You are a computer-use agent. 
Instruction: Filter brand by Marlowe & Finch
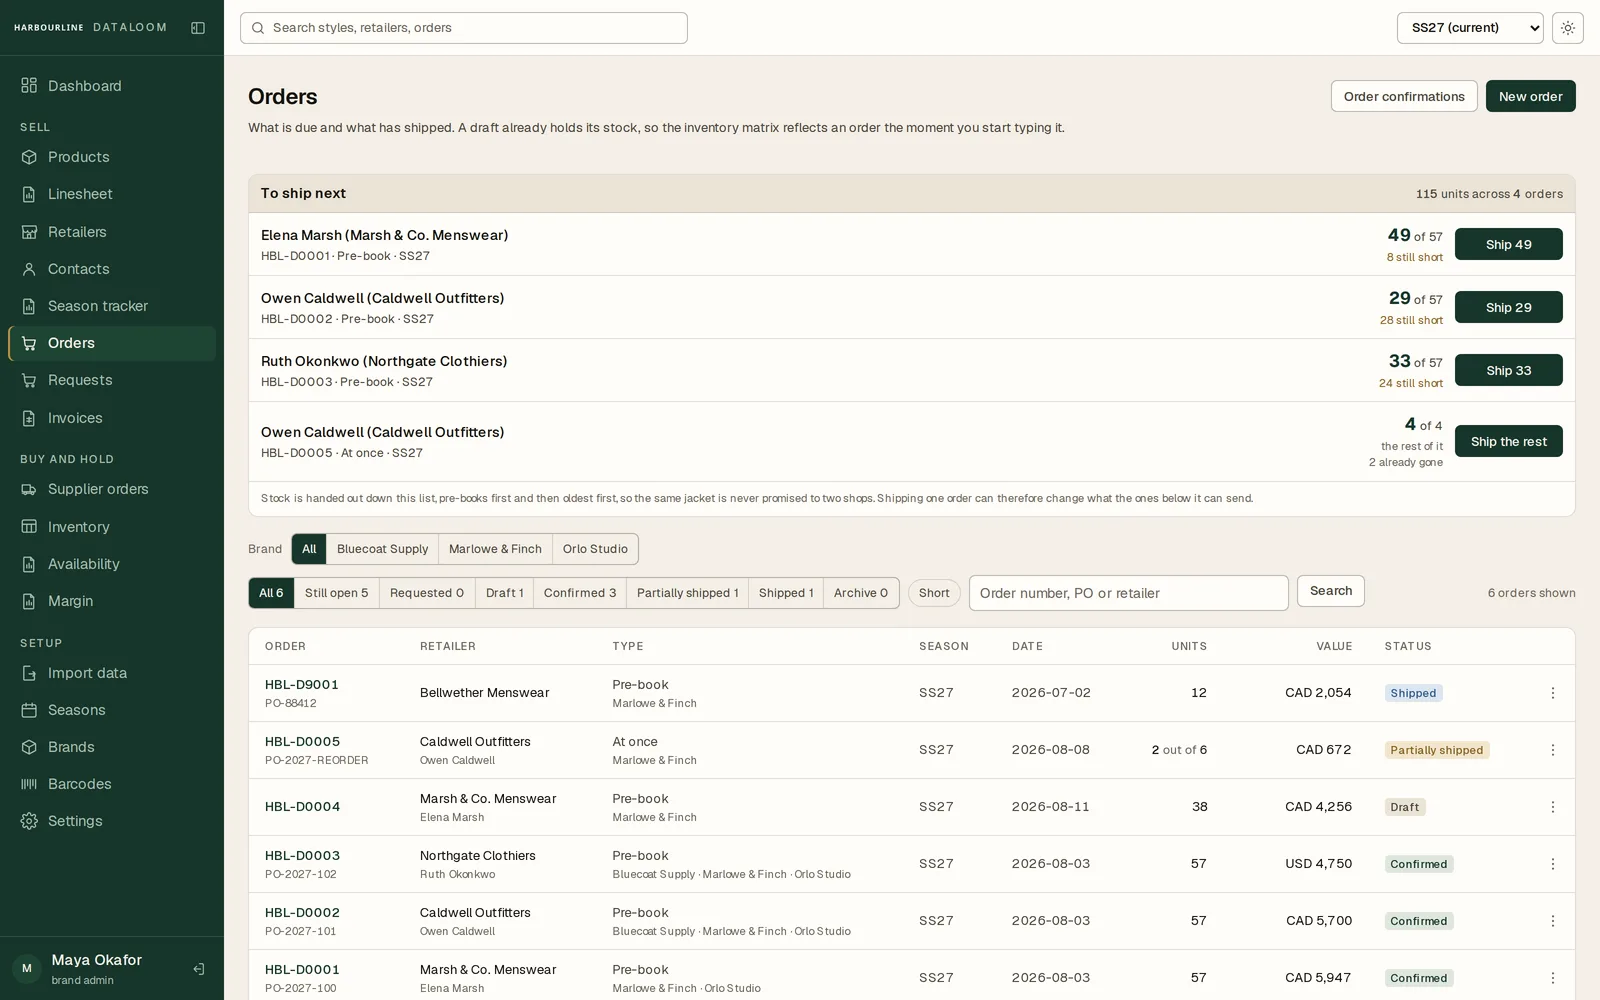495,549
